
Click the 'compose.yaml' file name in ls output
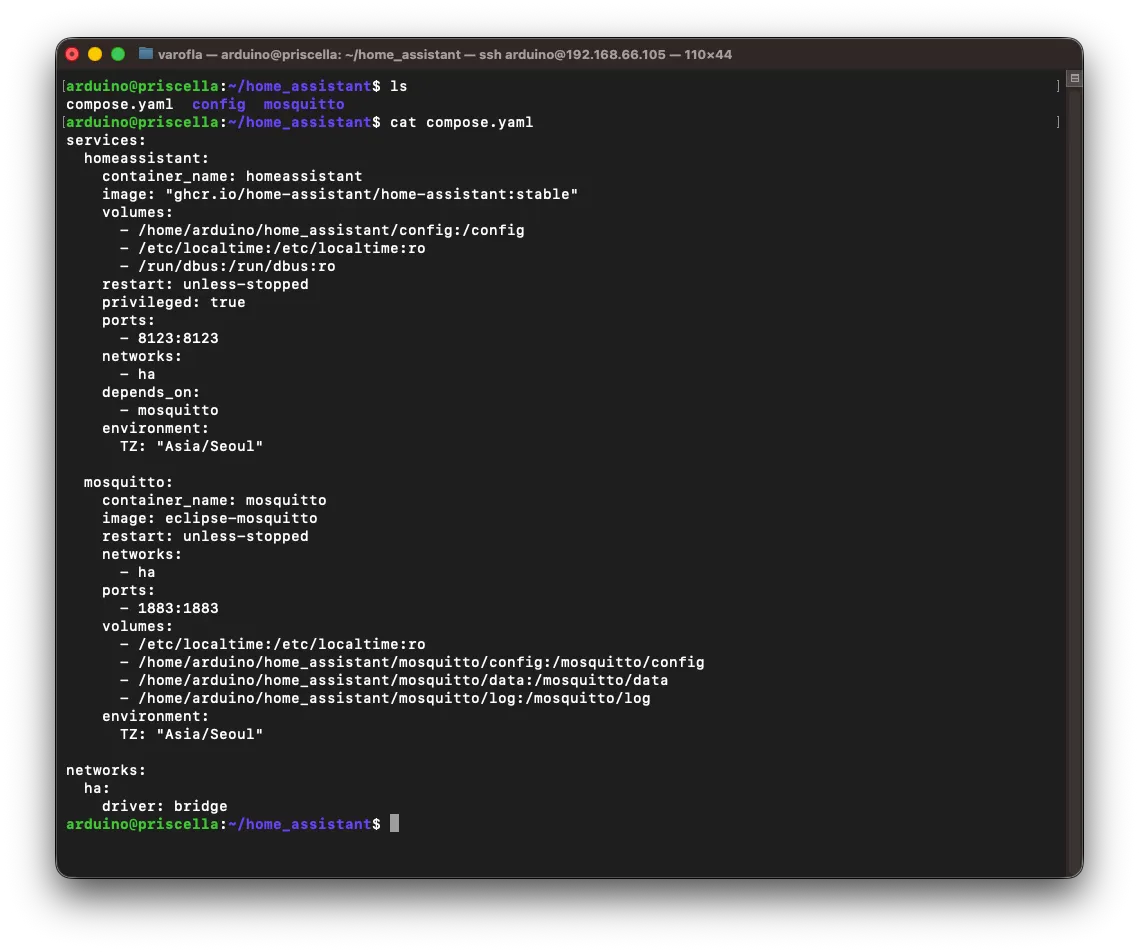(x=120, y=105)
